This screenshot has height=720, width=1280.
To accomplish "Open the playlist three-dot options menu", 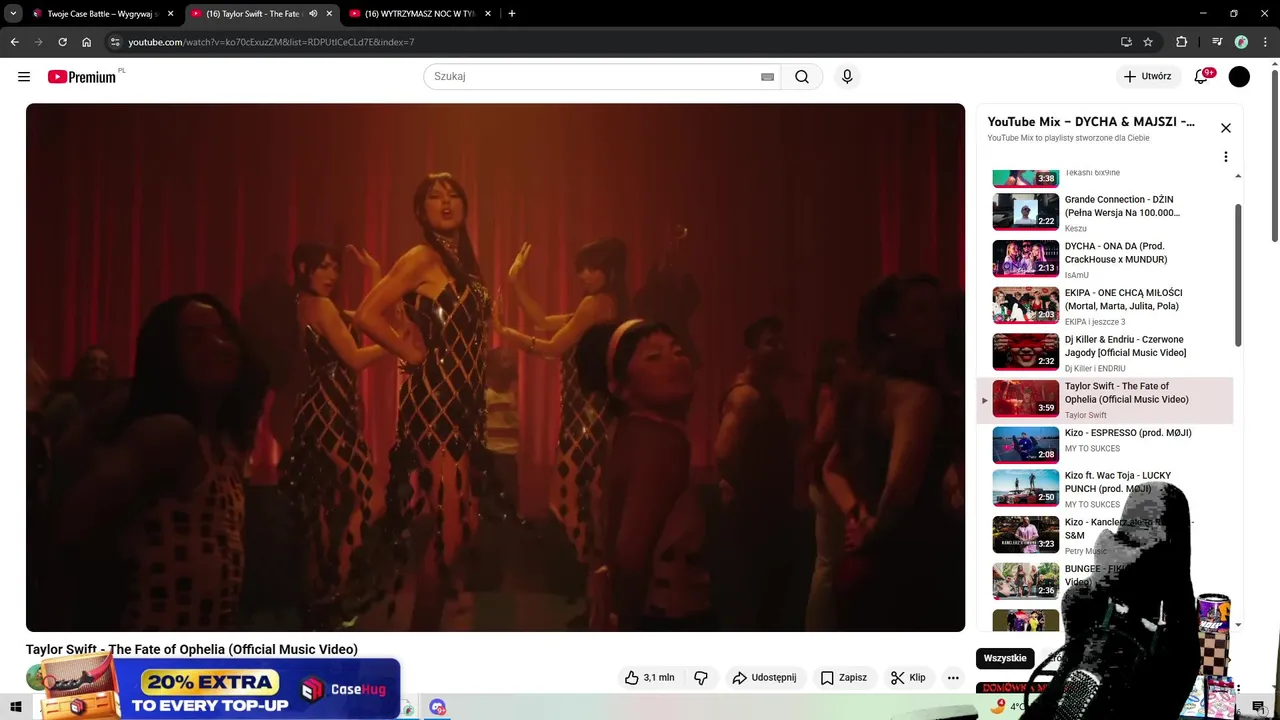I will tap(1226, 157).
